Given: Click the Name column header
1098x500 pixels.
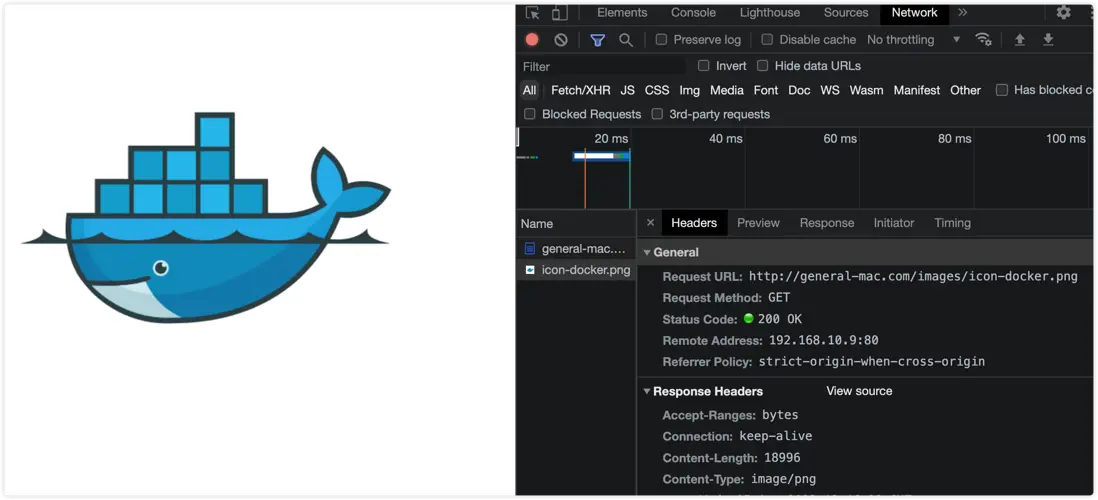Looking at the screenshot, I should tap(537, 223).
